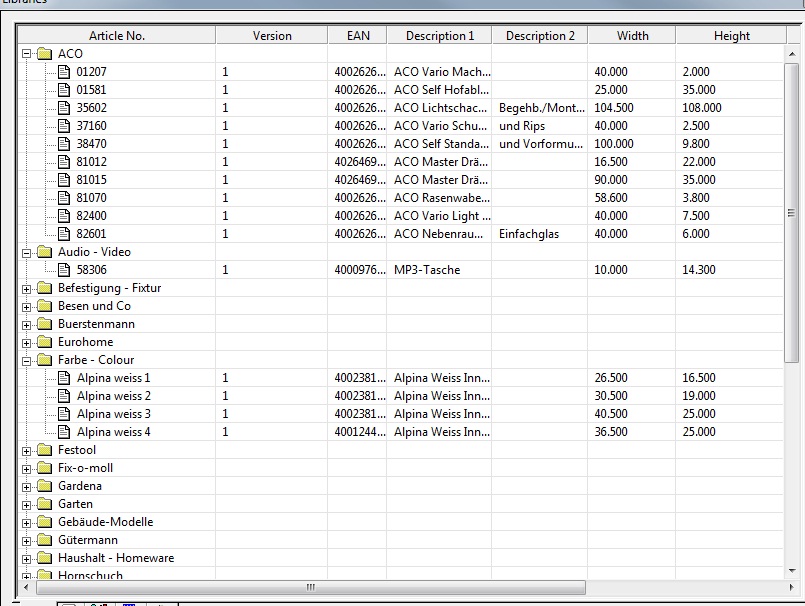
Task: Select the Besen und Co folder label
Action: pos(94,306)
